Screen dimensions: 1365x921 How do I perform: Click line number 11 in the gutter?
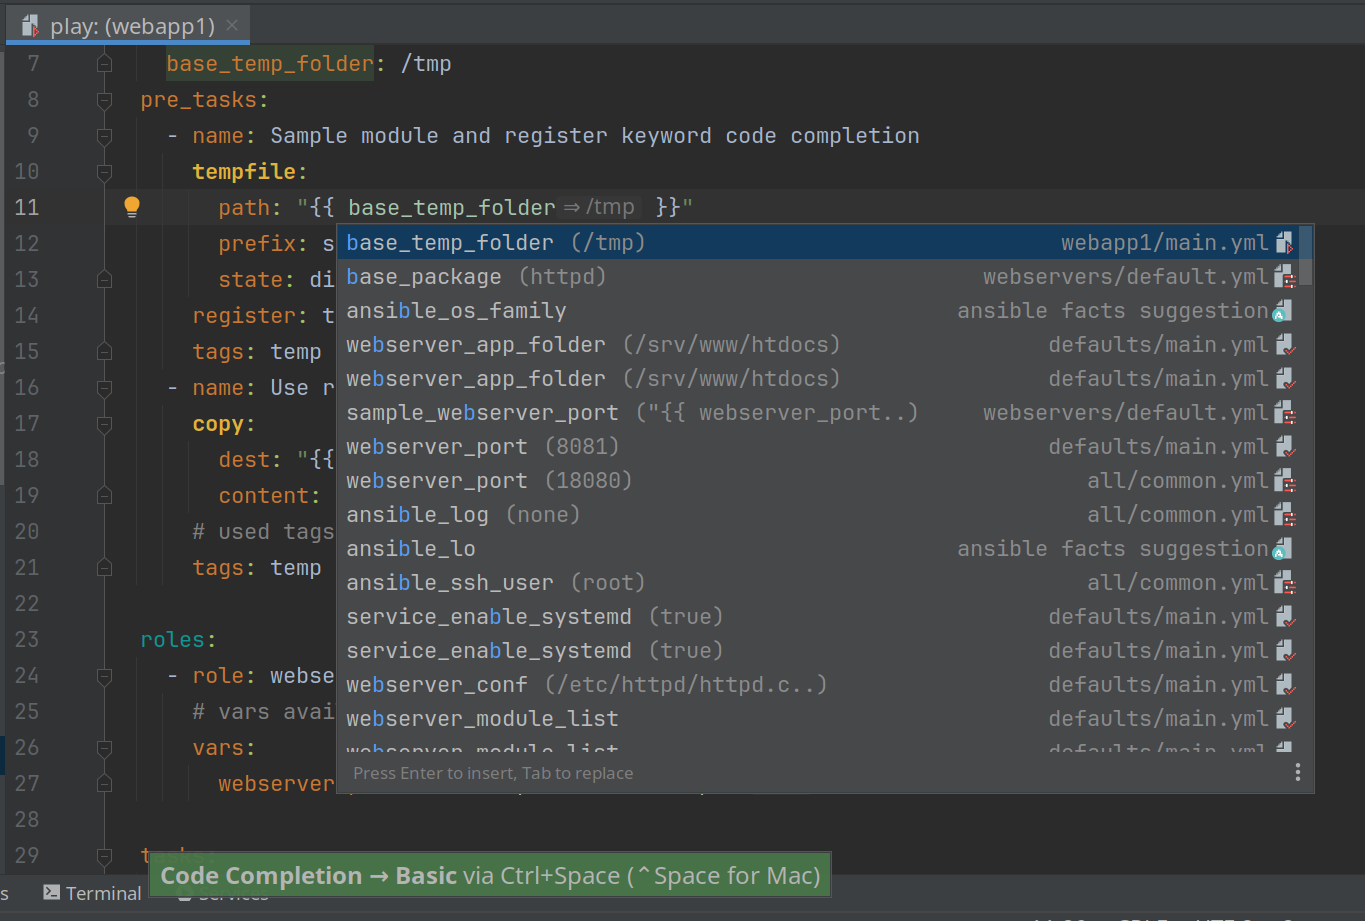pyautogui.click(x=27, y=208)
